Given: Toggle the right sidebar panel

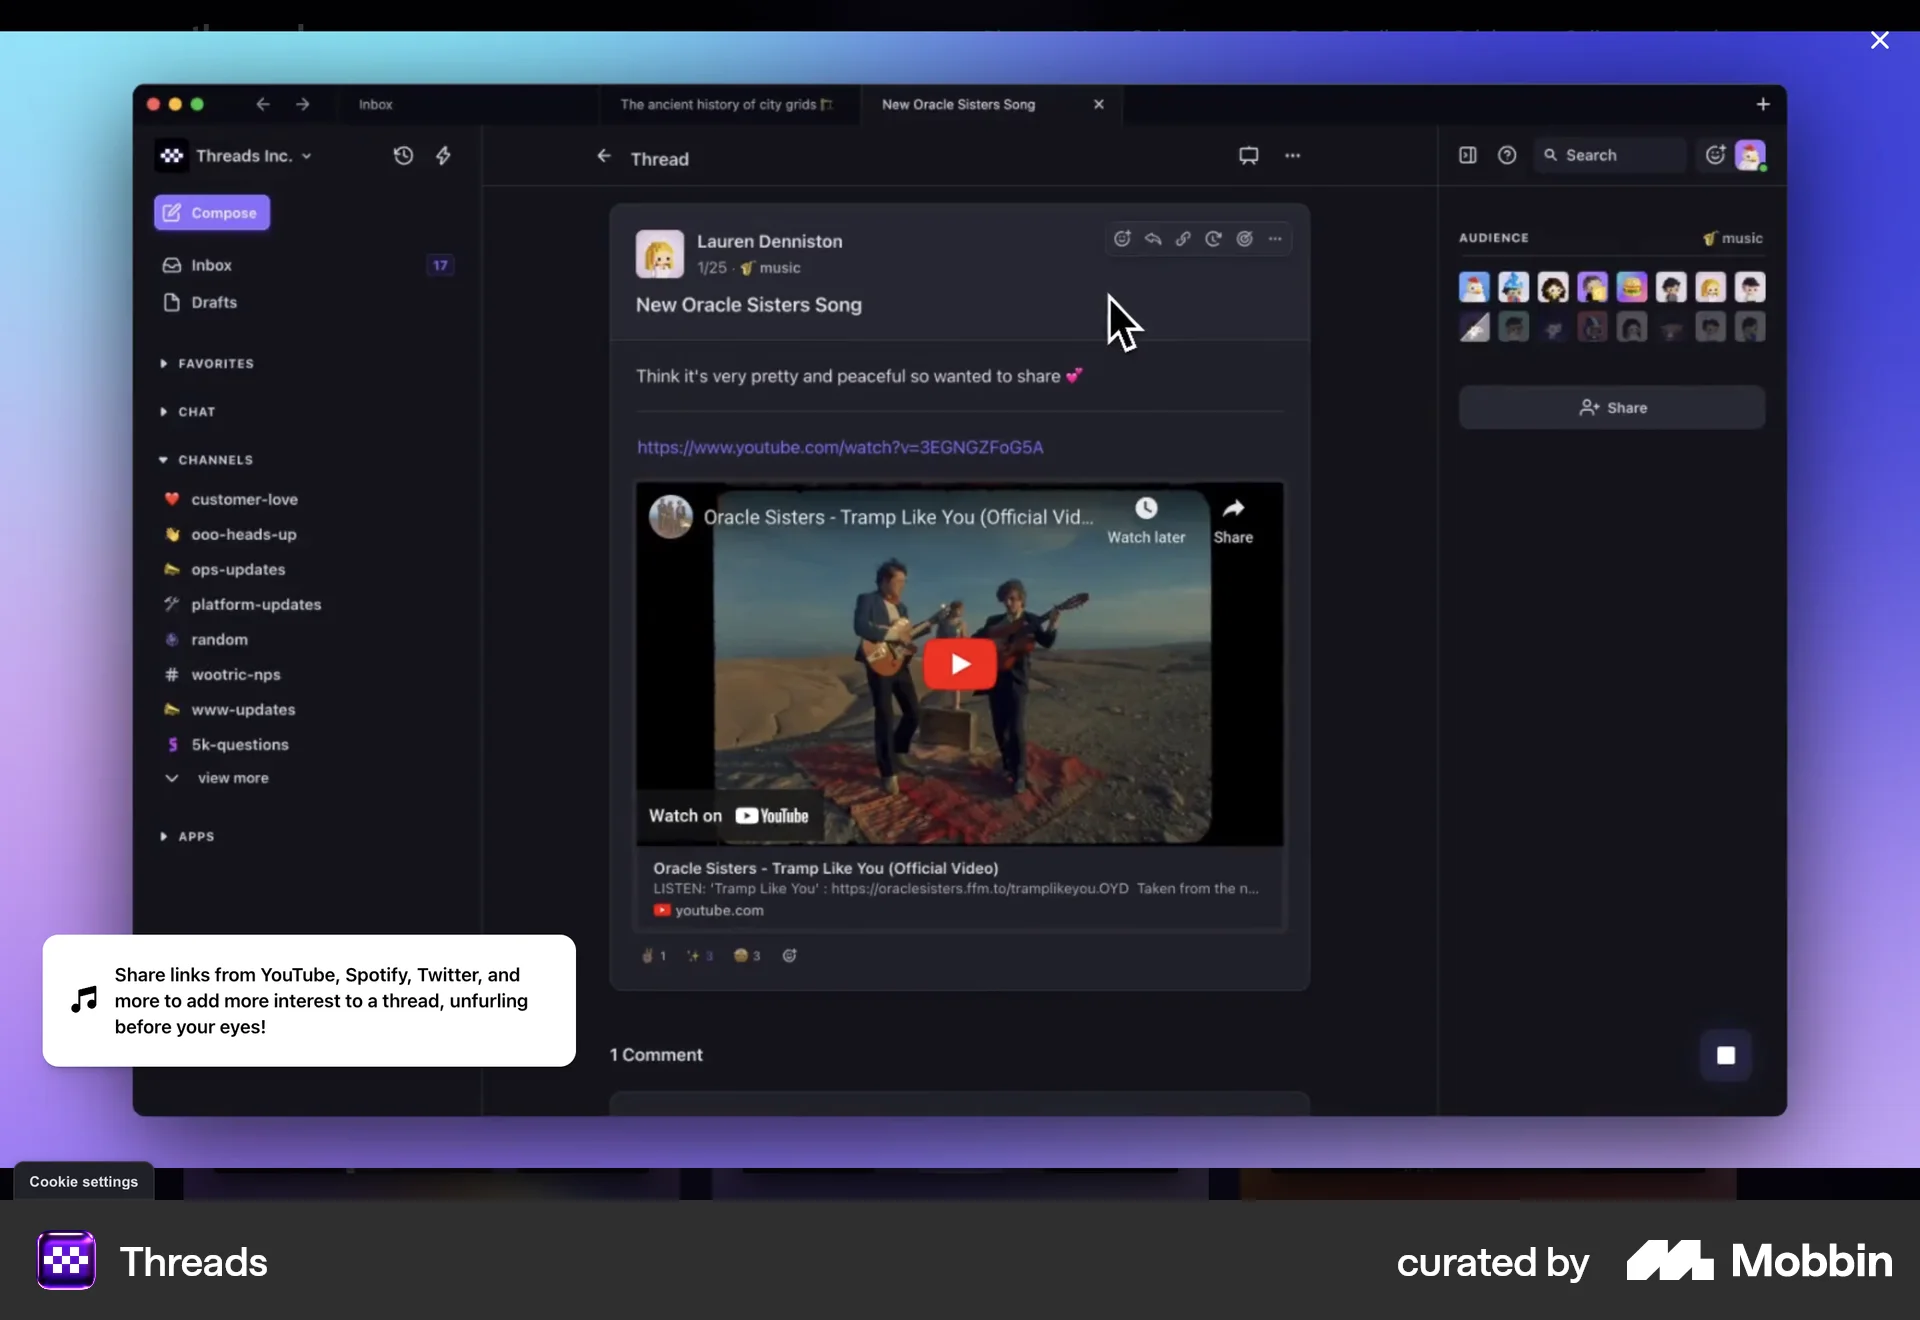Looking at the screenshot, I should 1466,156.
